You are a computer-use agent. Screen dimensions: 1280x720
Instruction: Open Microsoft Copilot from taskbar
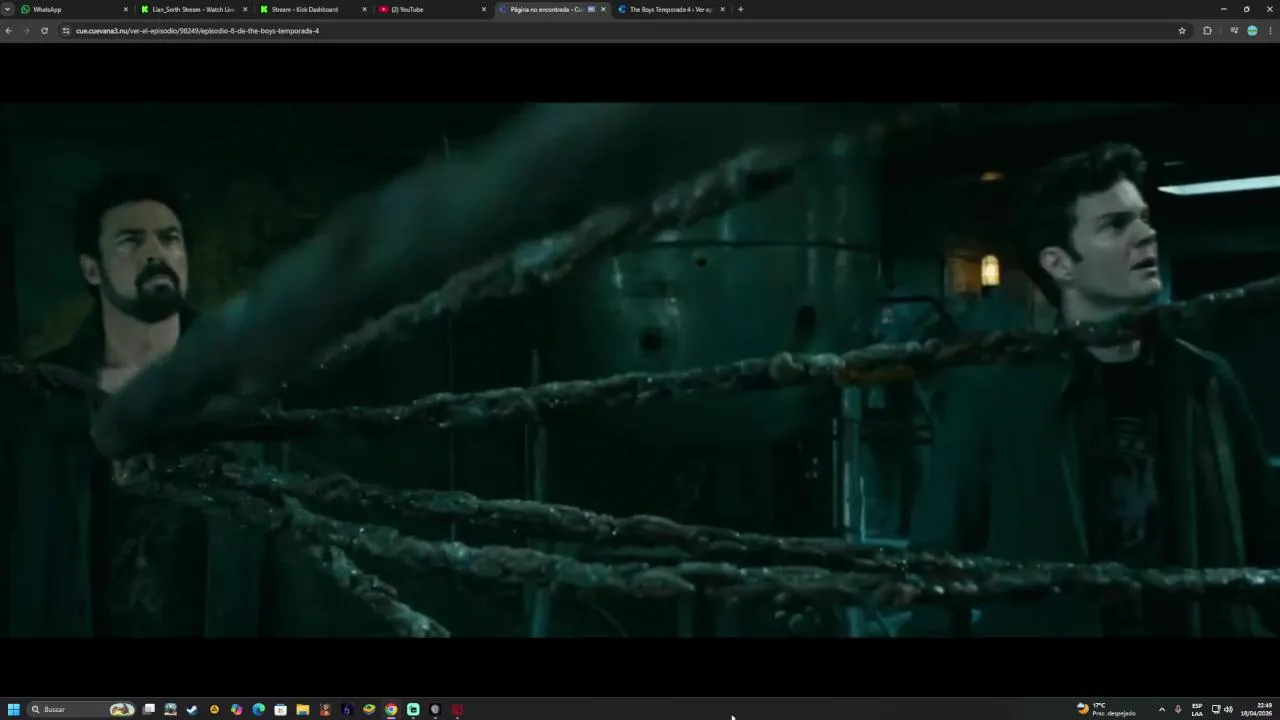236,709
